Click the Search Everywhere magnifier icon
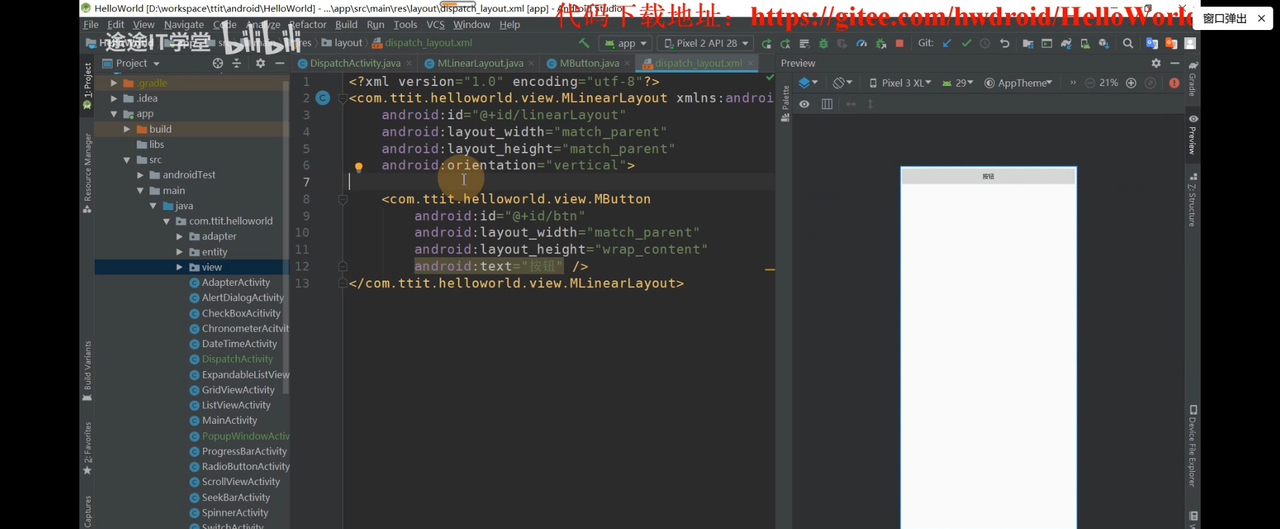The width and height of the screenshot is (1280, 529). [1128, 43]
